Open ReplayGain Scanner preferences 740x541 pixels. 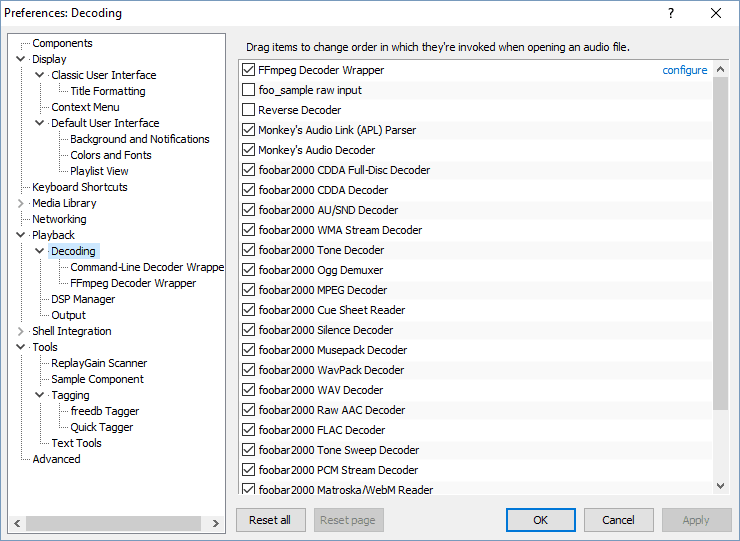(99, 363)
